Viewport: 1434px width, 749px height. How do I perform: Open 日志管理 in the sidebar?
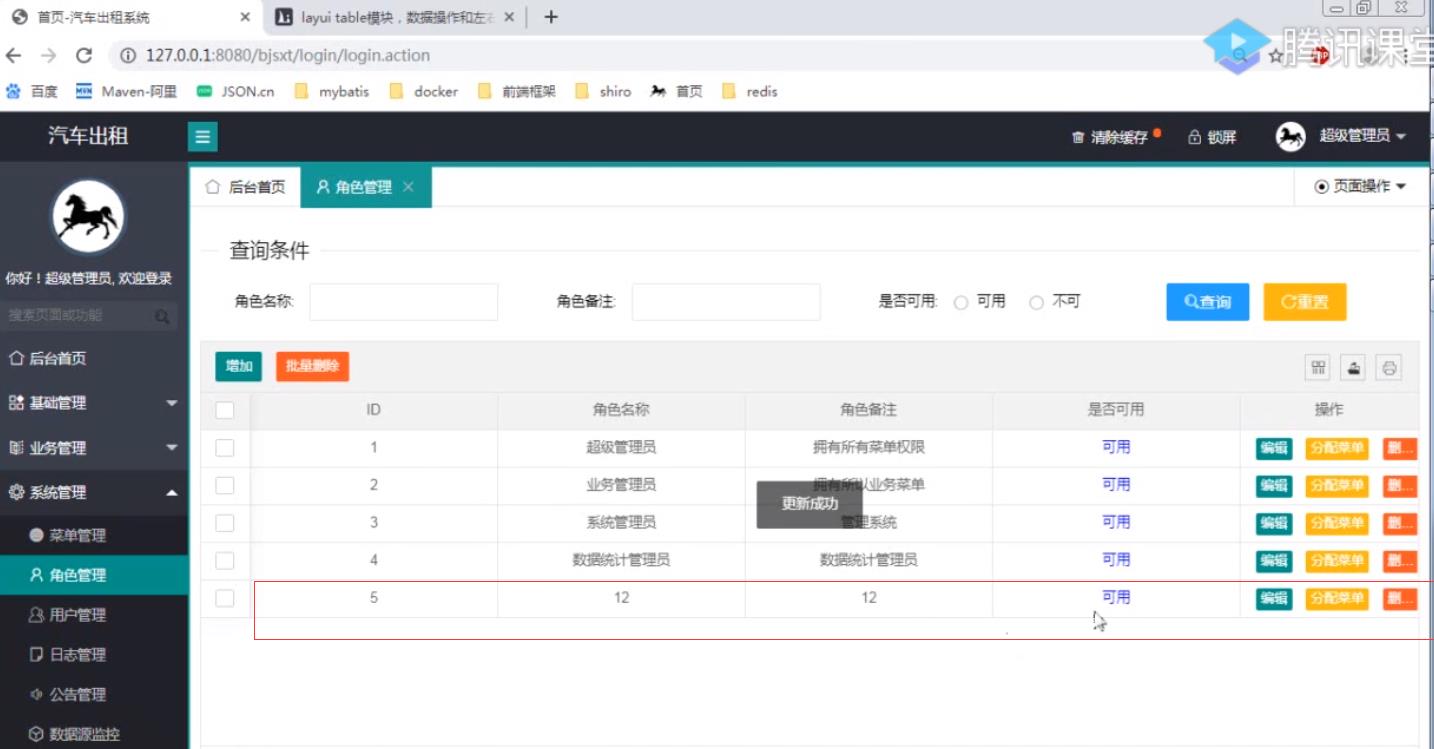pos(94,655)
